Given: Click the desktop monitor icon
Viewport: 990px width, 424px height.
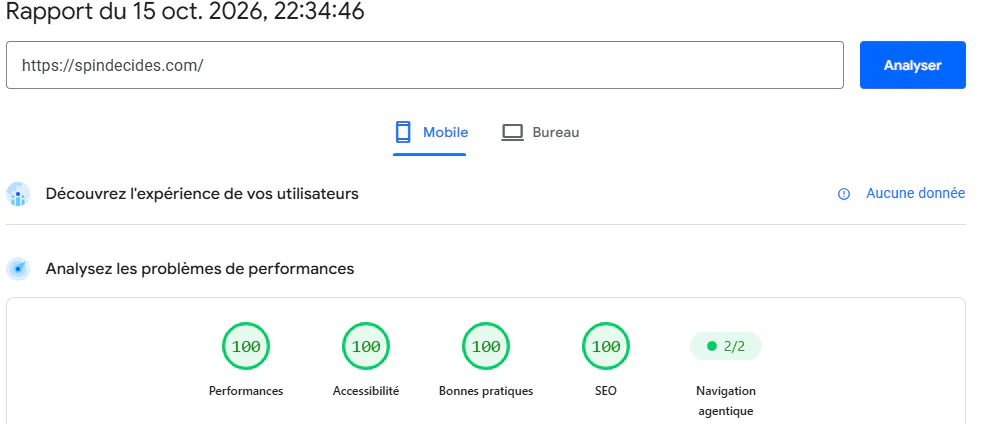Looking at the screenshot, I should 513,132.
